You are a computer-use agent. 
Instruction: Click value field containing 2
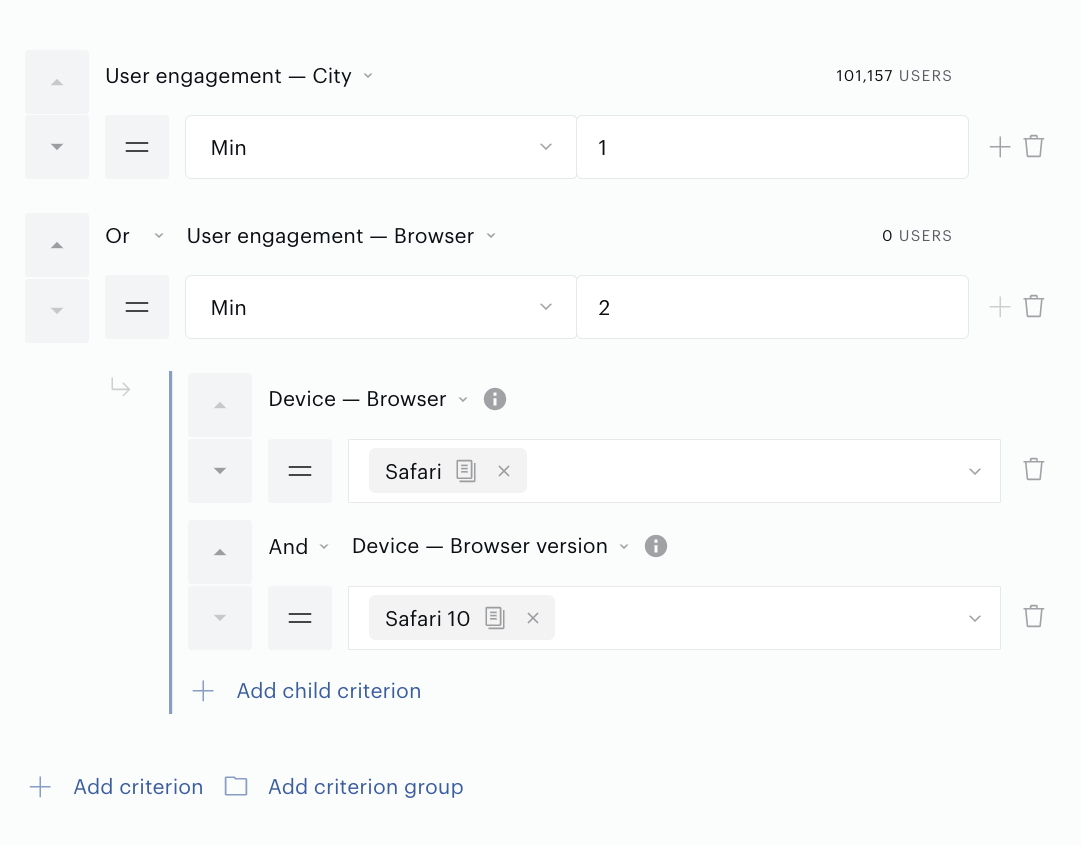pos(772,307)
